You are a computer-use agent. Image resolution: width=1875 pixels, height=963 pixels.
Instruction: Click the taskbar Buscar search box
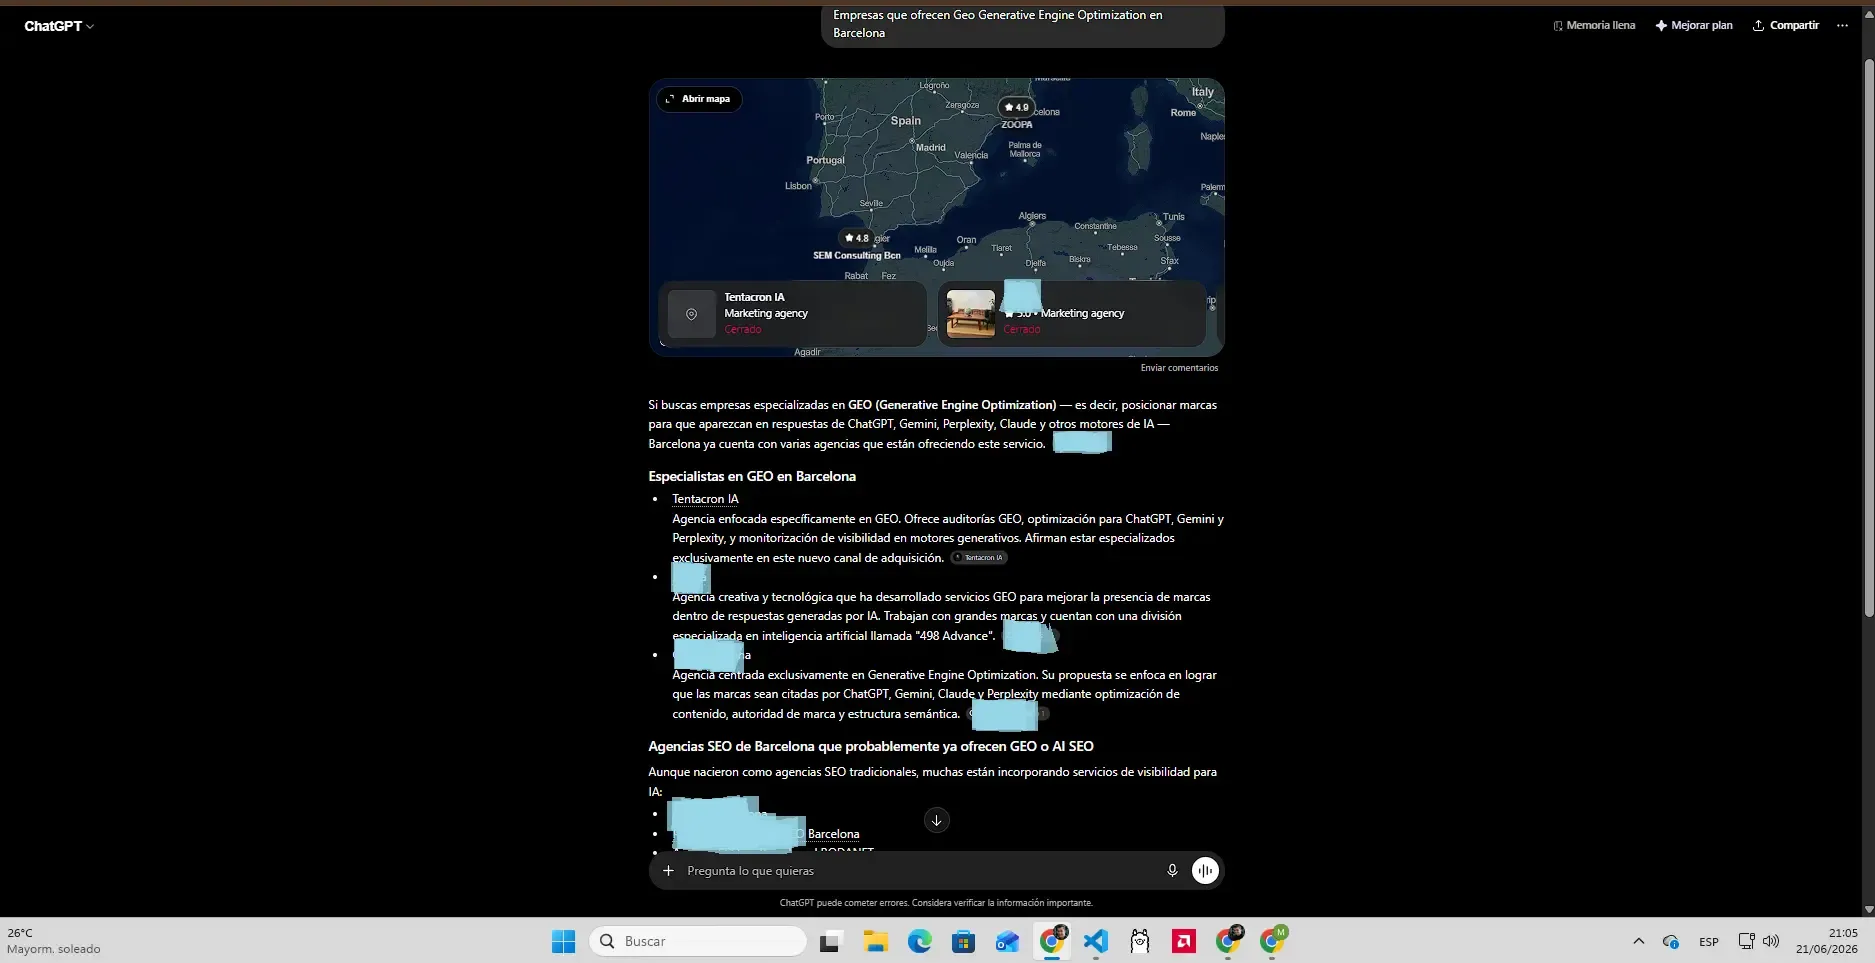coord(699,941)
